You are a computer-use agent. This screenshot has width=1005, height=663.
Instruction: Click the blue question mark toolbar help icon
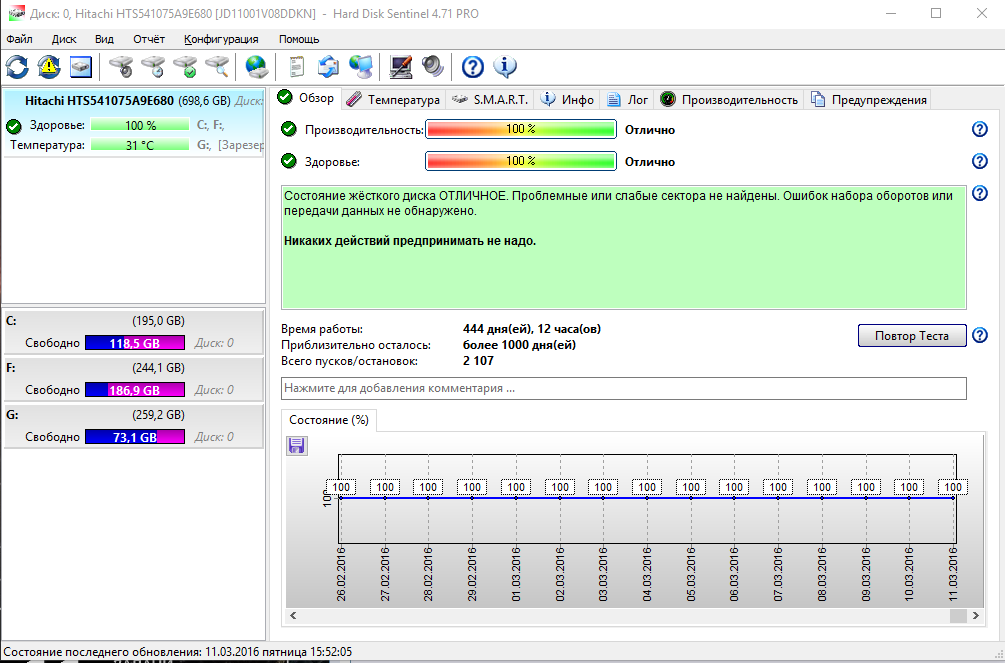pos(472,66)
